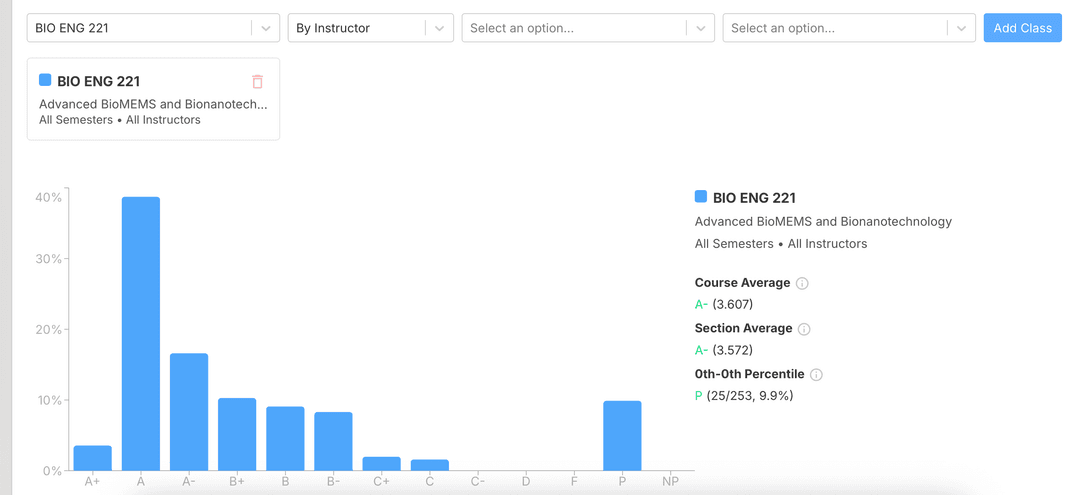Select the B+ grade bar
This screenshot has width=1080, height=495.
(x=237, y=434)
